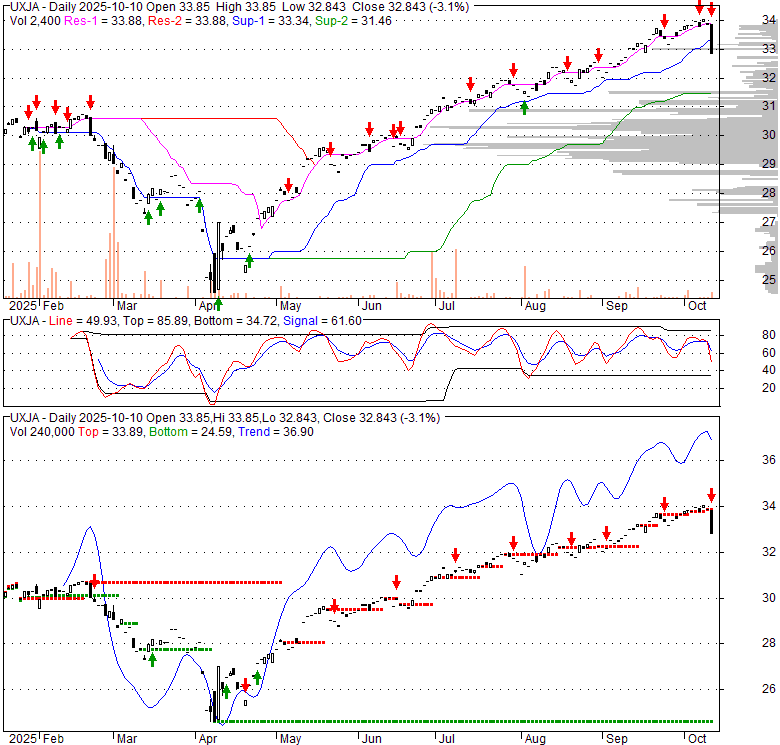
Task: Click the green buy arrow at April low in price chart
Action: (x=218, y=302)
